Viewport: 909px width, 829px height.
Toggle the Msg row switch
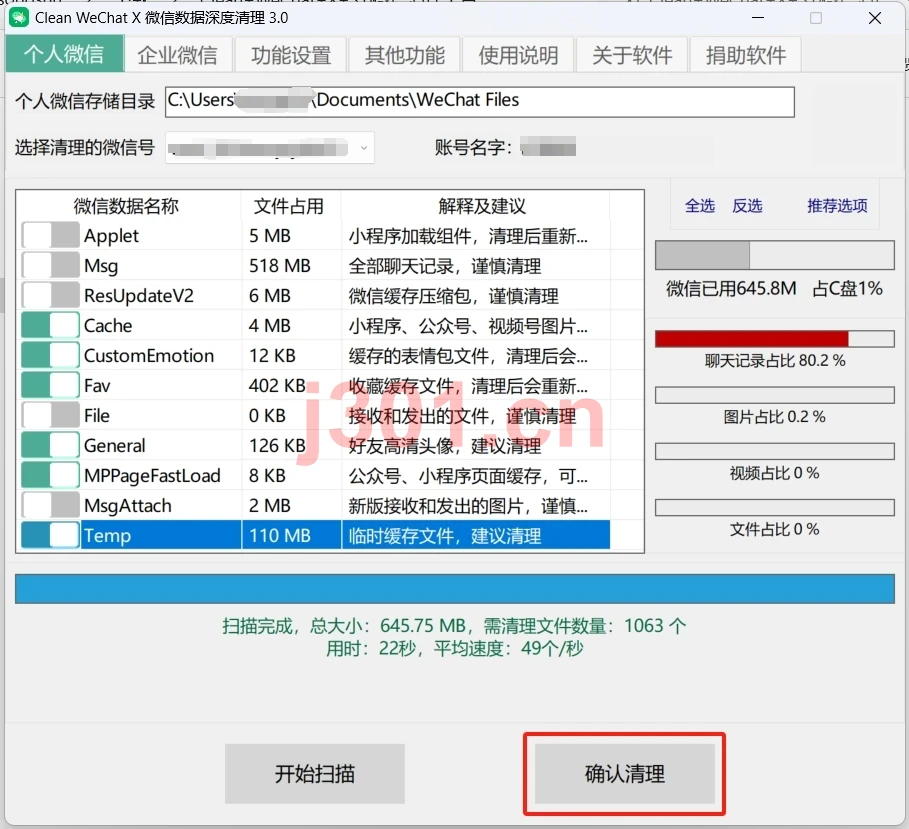pyautogui.click(x=50, y=266)
